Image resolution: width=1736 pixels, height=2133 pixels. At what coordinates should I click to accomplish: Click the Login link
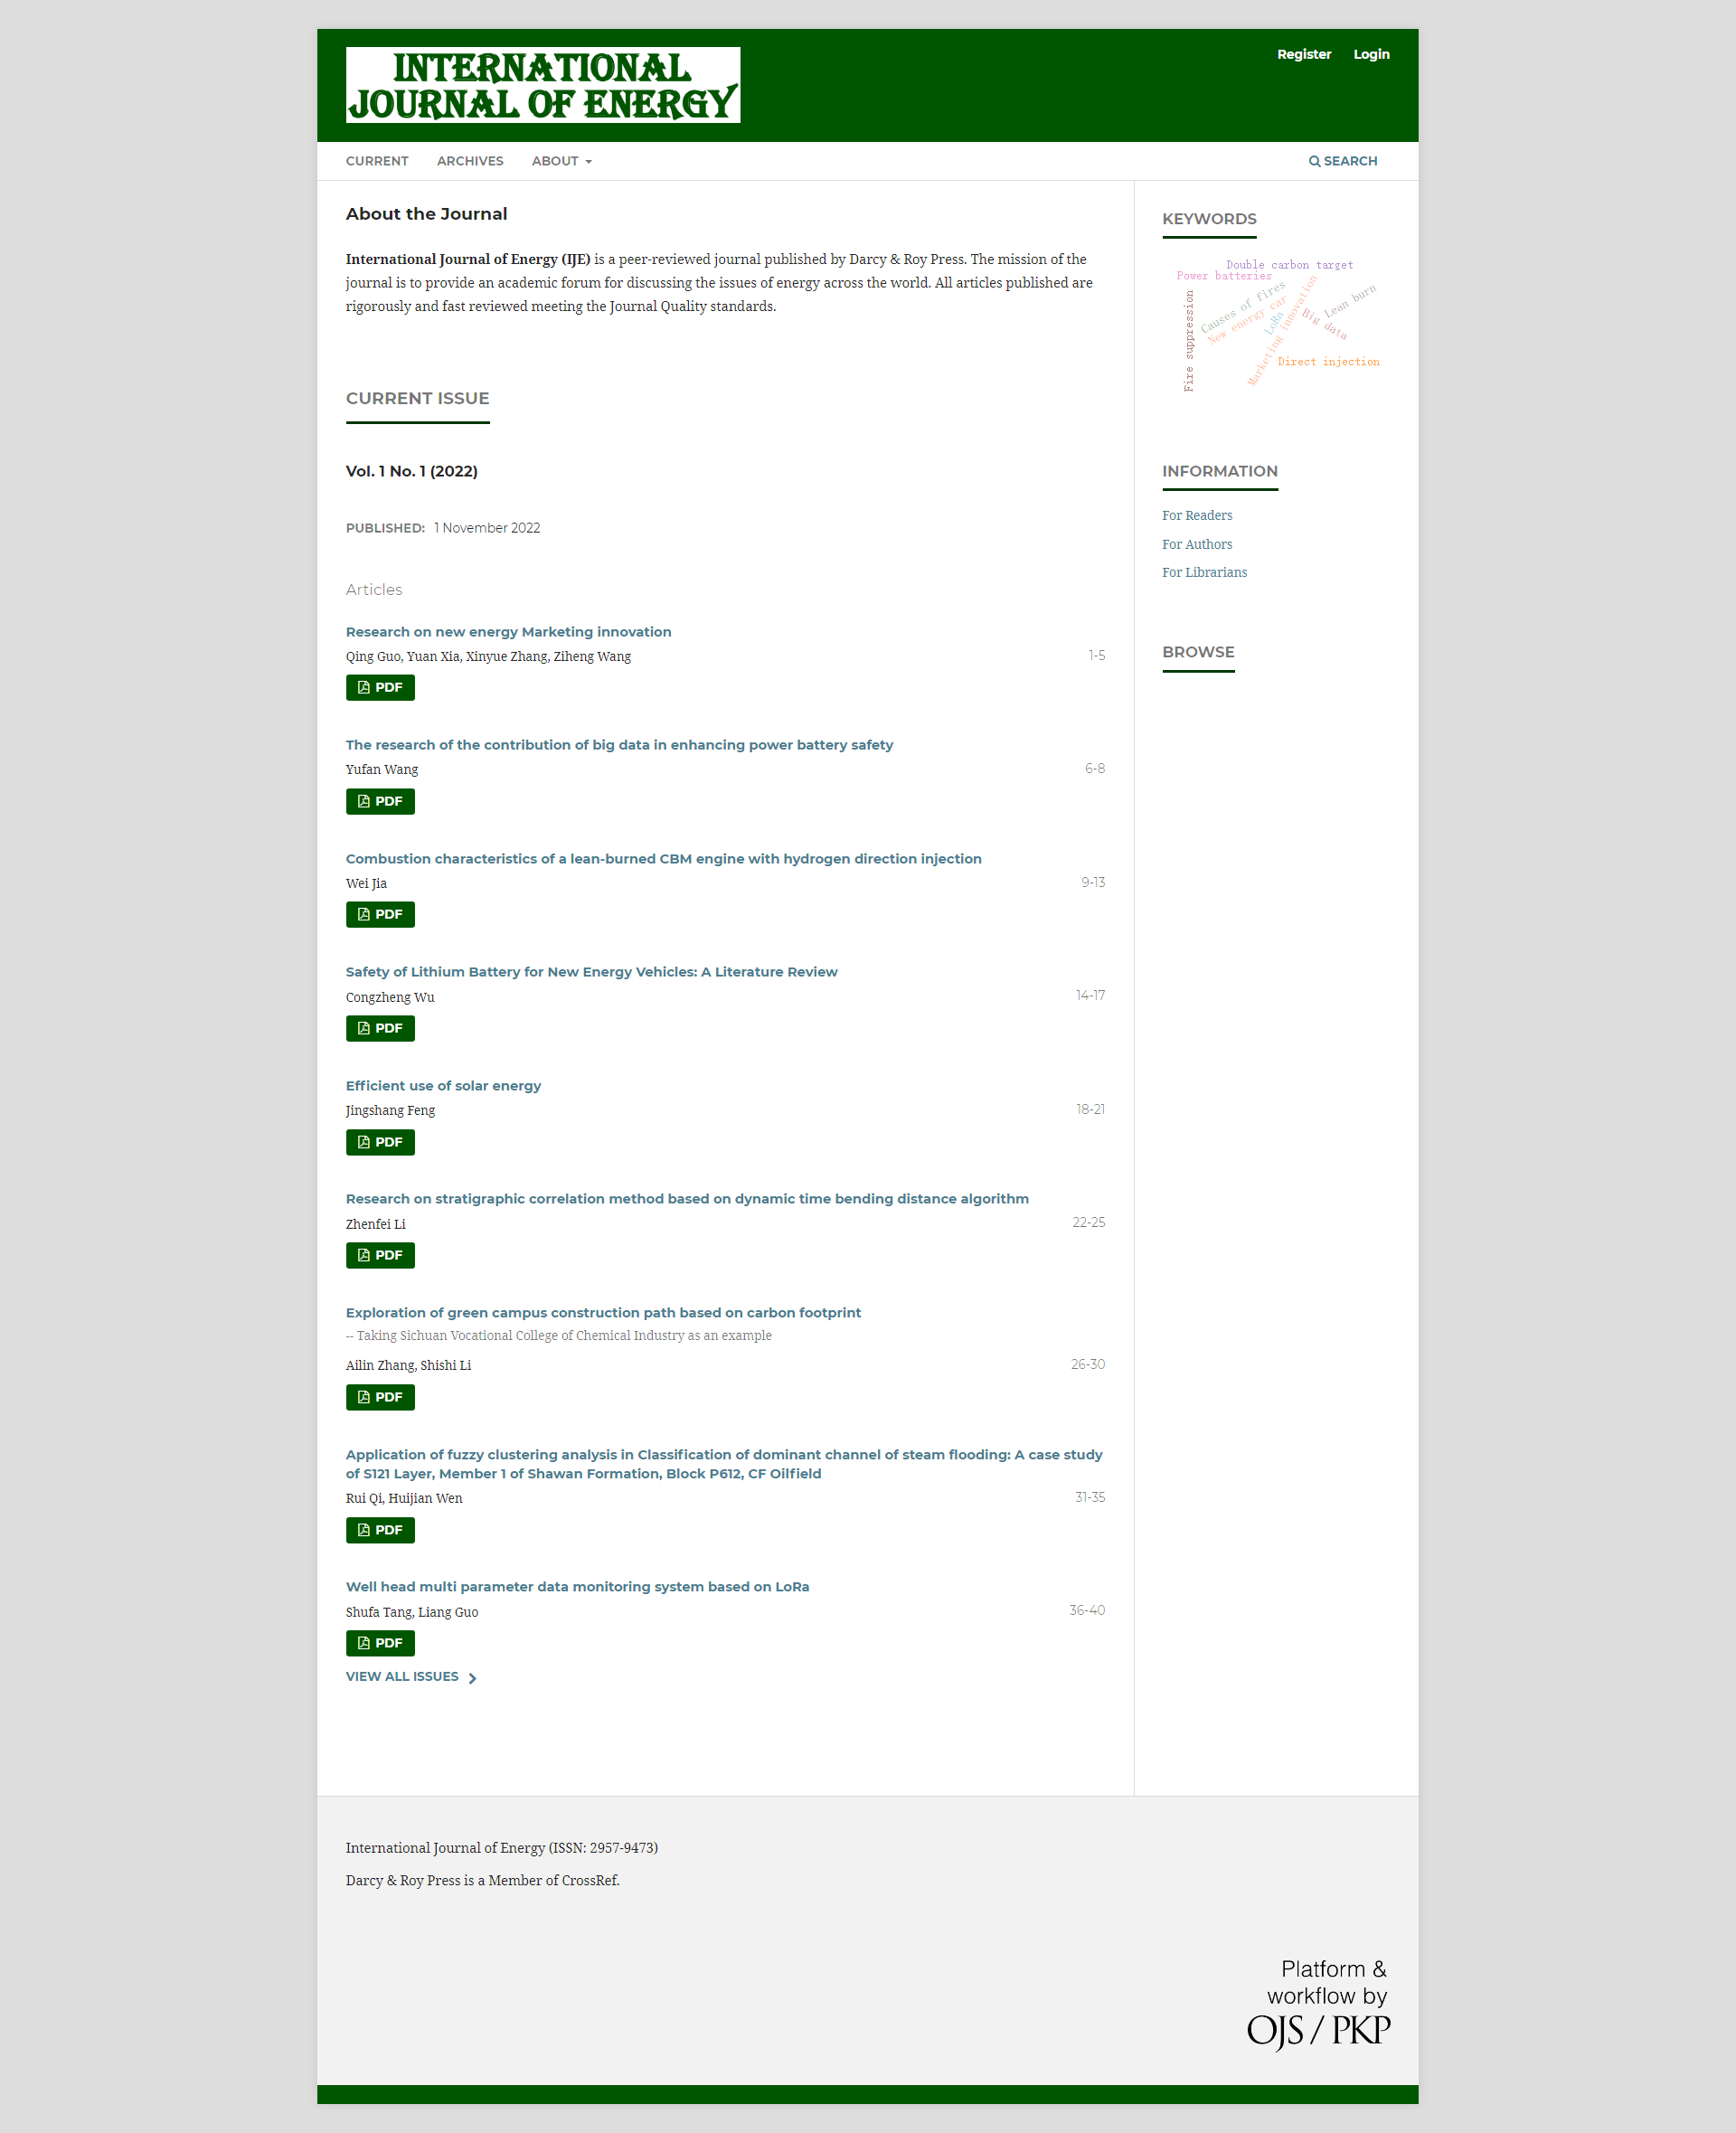(x=1371, y=54)
